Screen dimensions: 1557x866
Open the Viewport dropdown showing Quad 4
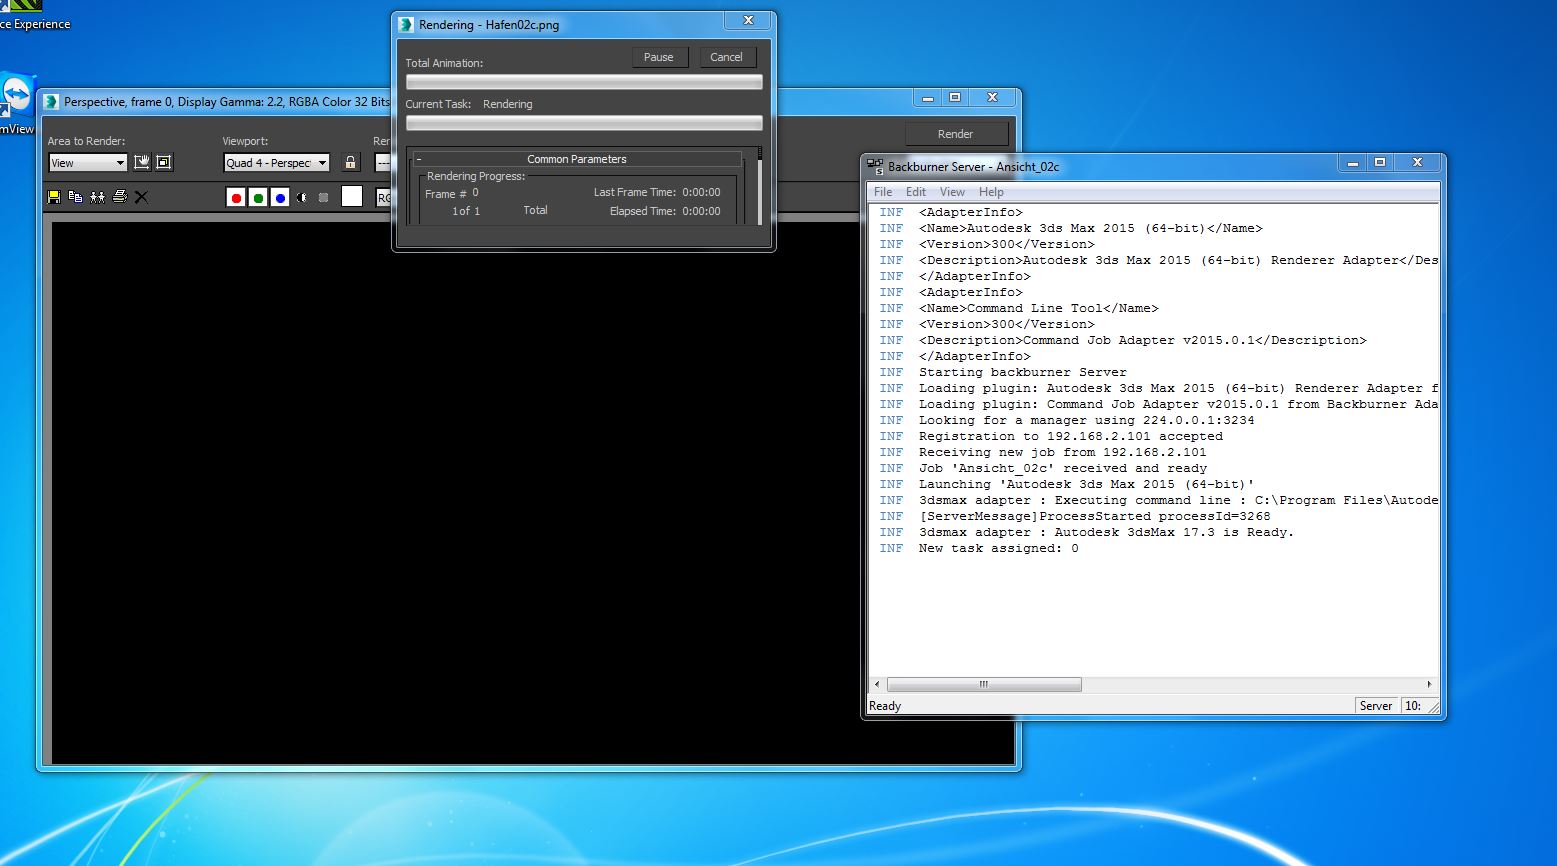point(277,163)
